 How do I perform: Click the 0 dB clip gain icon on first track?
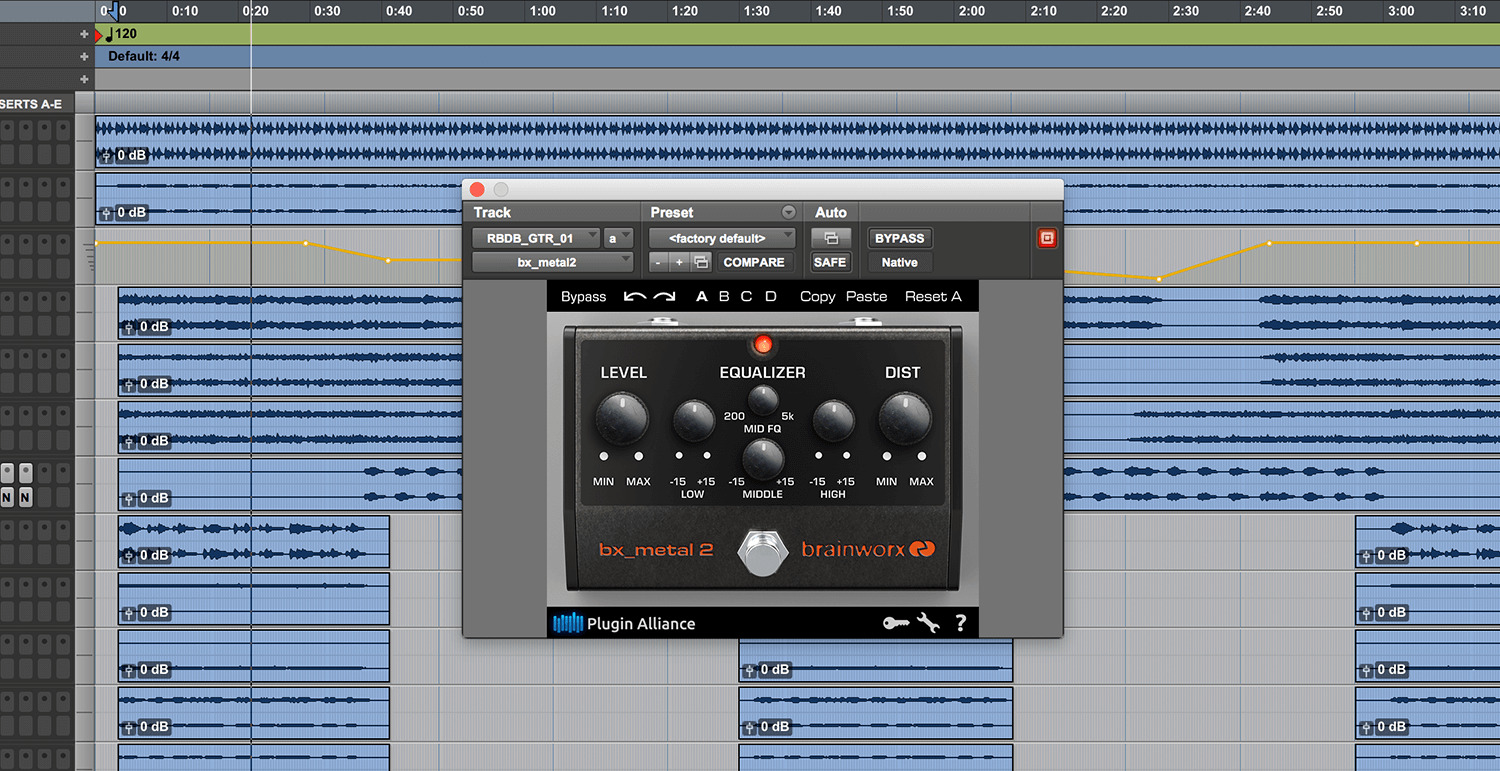(x=105, y=156)
